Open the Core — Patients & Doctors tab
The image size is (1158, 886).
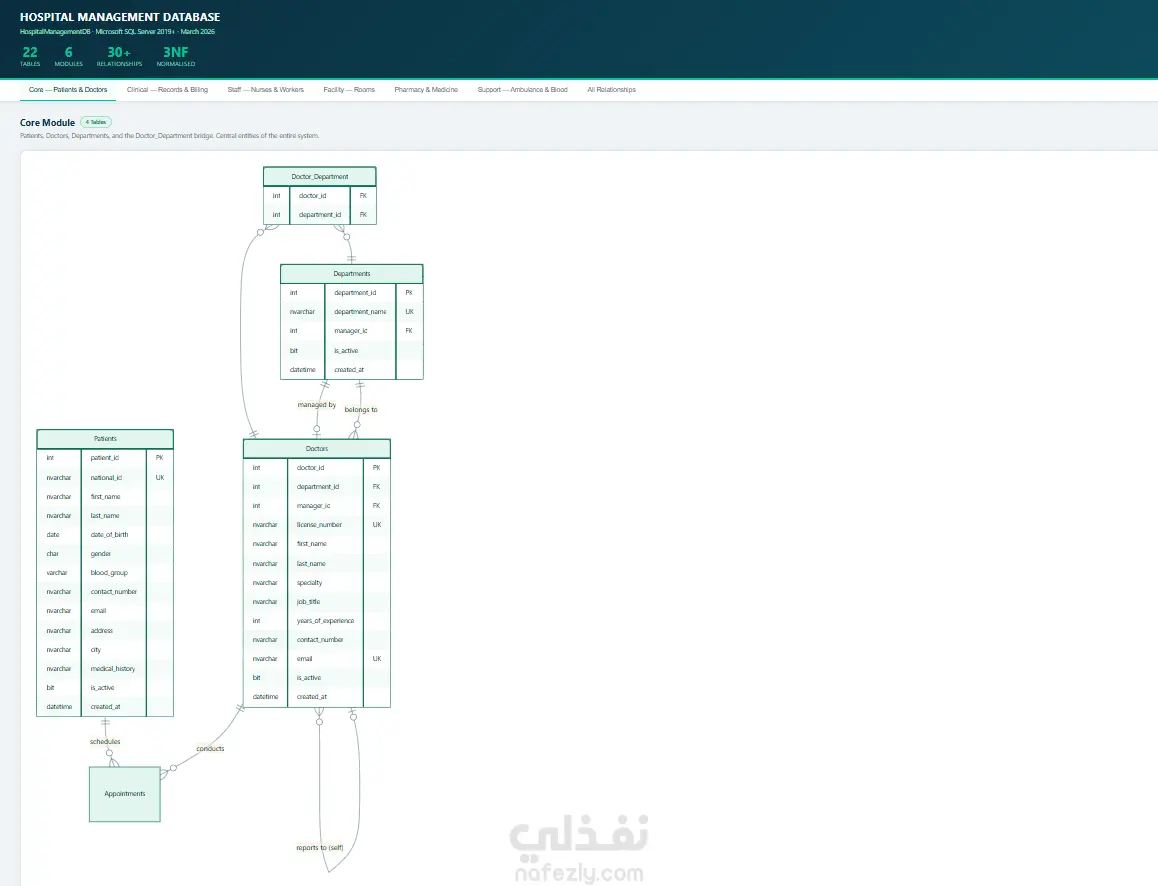click(x=68, y=89)
